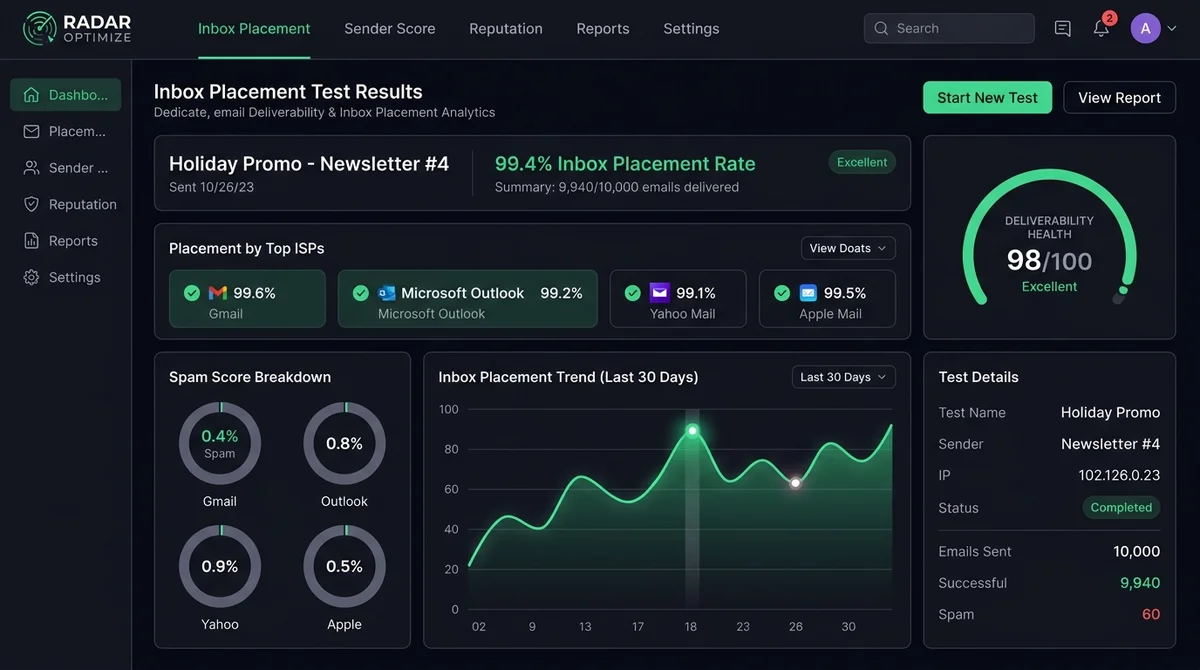Open the user avatar menu
This screenshot has width=1200, height=670.
point(1145,28)
